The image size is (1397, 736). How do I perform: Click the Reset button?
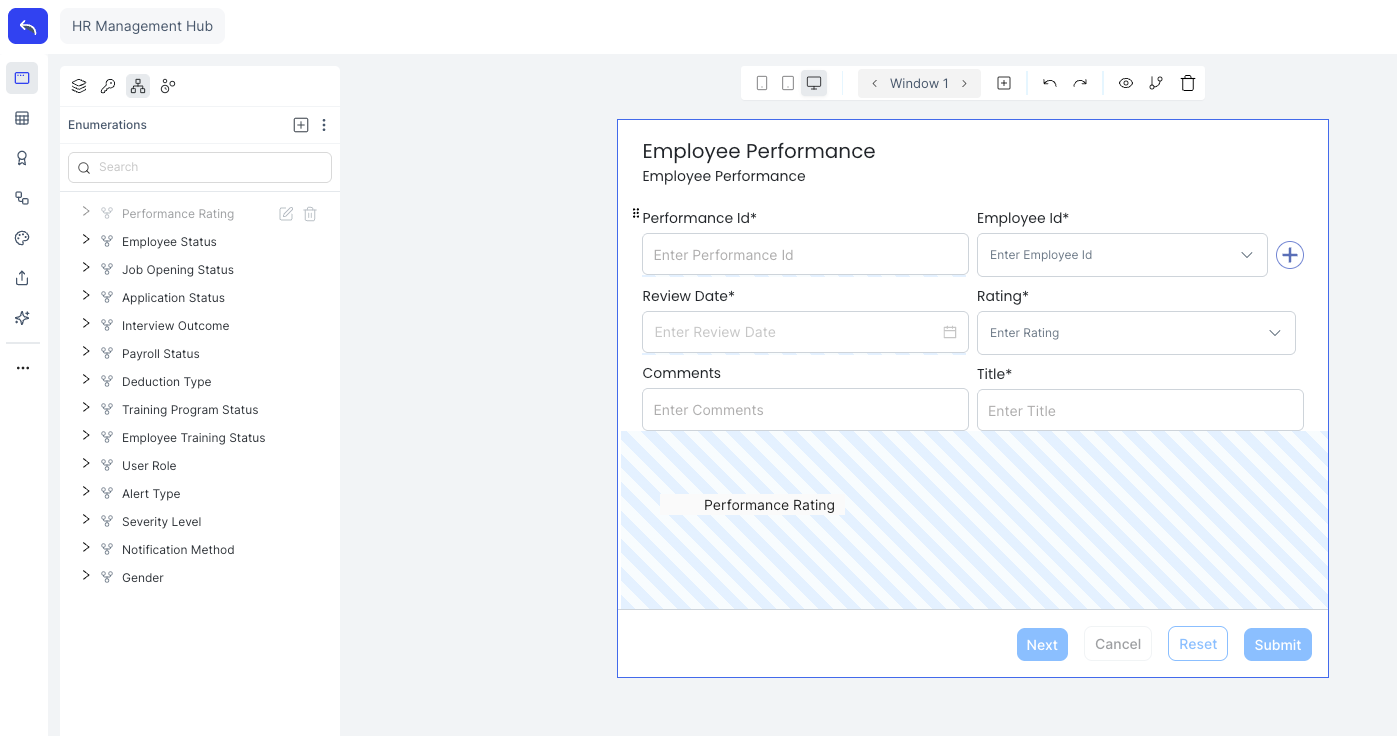point(1197,645)
